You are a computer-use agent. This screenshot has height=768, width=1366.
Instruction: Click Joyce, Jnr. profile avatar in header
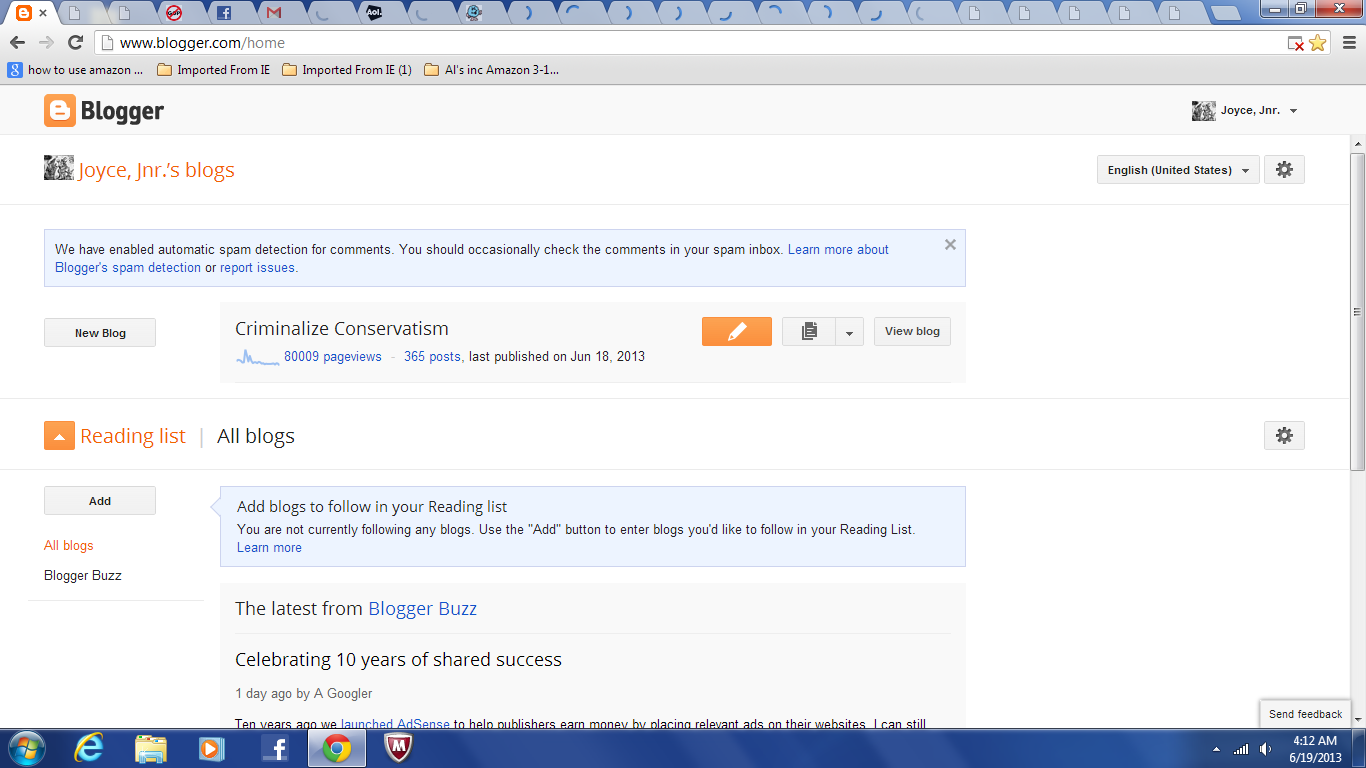[1204, 110]
